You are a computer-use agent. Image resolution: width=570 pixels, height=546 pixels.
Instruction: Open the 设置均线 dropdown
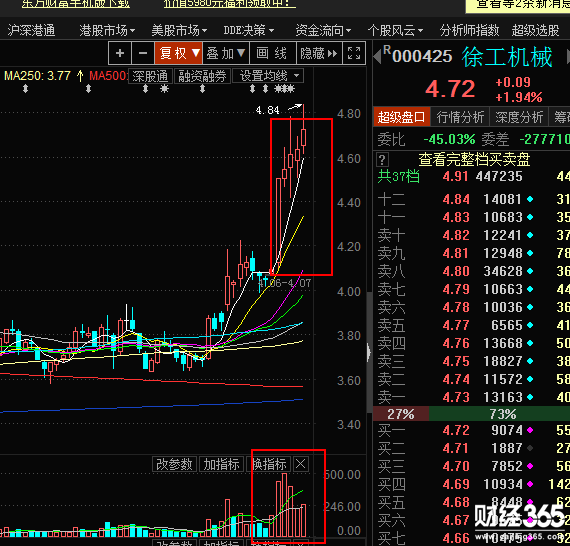tap(268, 76)
